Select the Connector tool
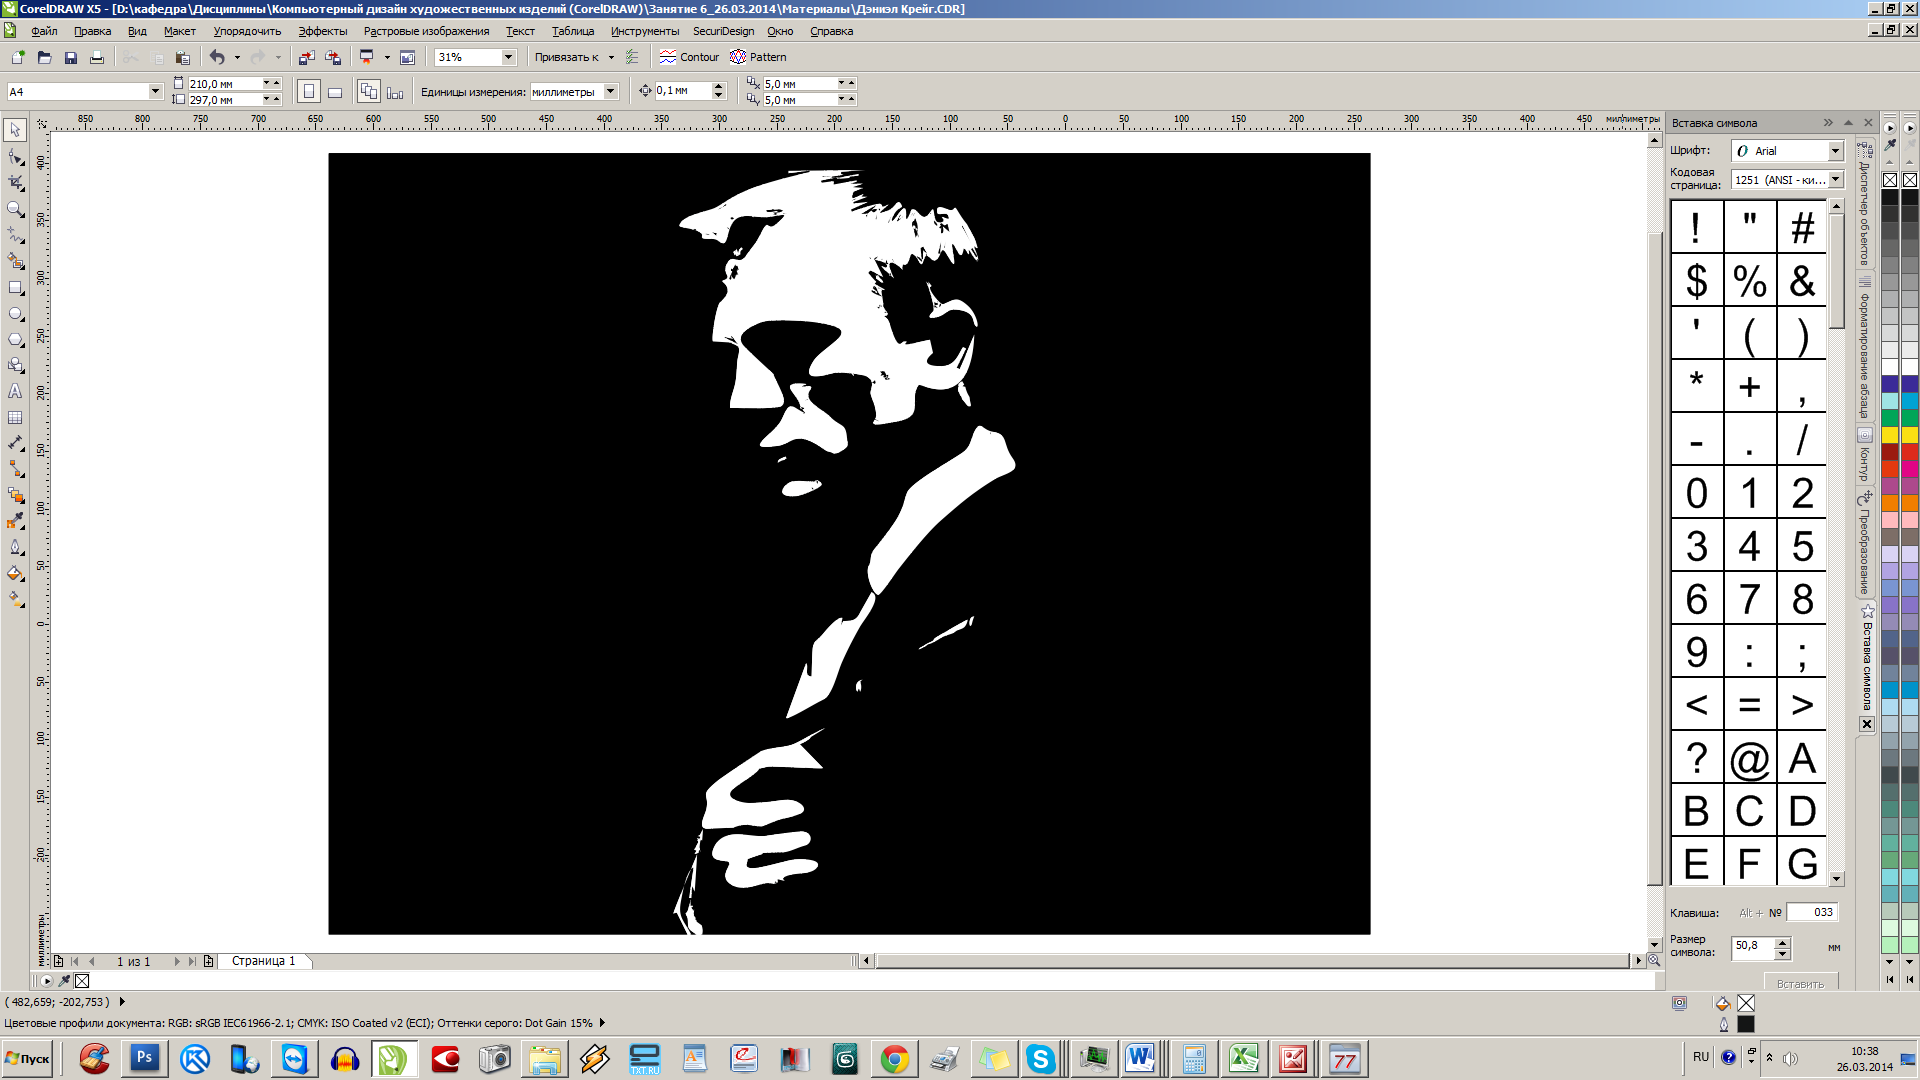This screenshot has width=1920, height=1080. coord(15,469)
